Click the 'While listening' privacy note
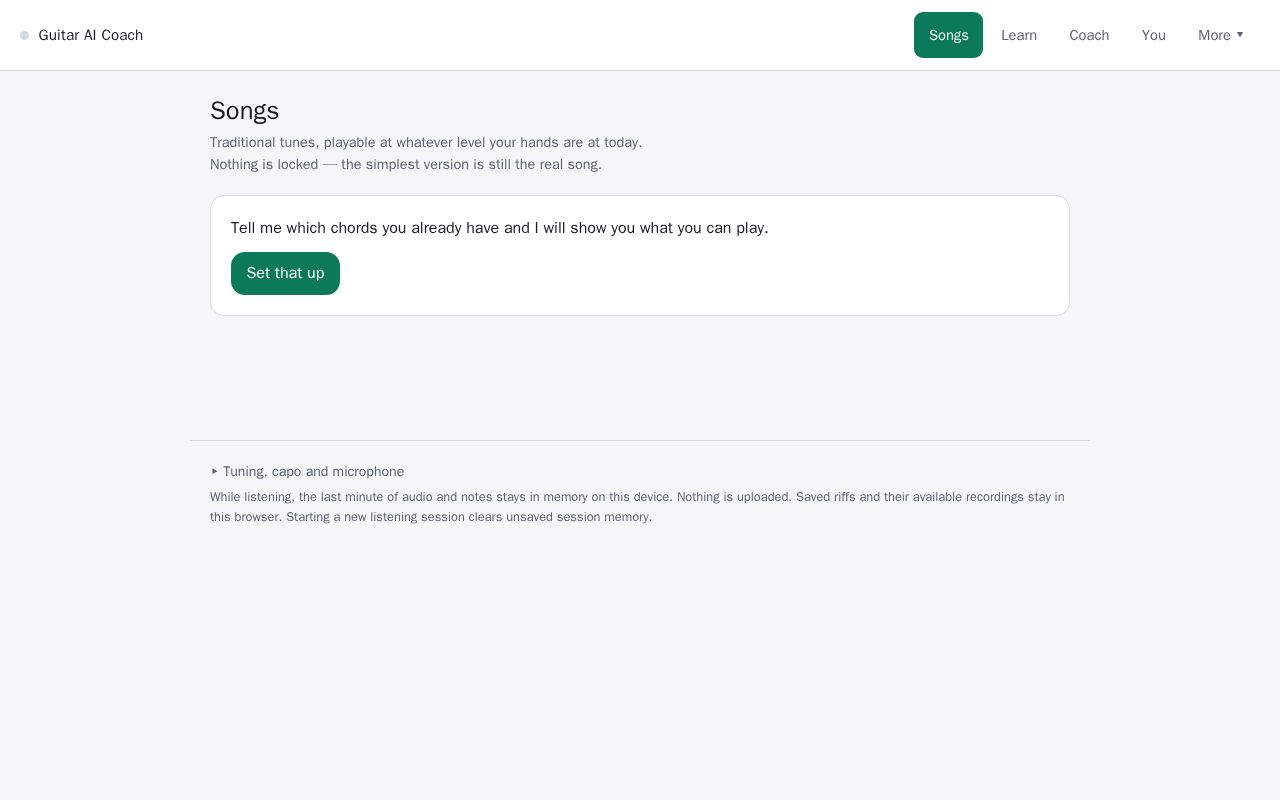Screen dimensions: 1280x800 click(x=637, y=507)
